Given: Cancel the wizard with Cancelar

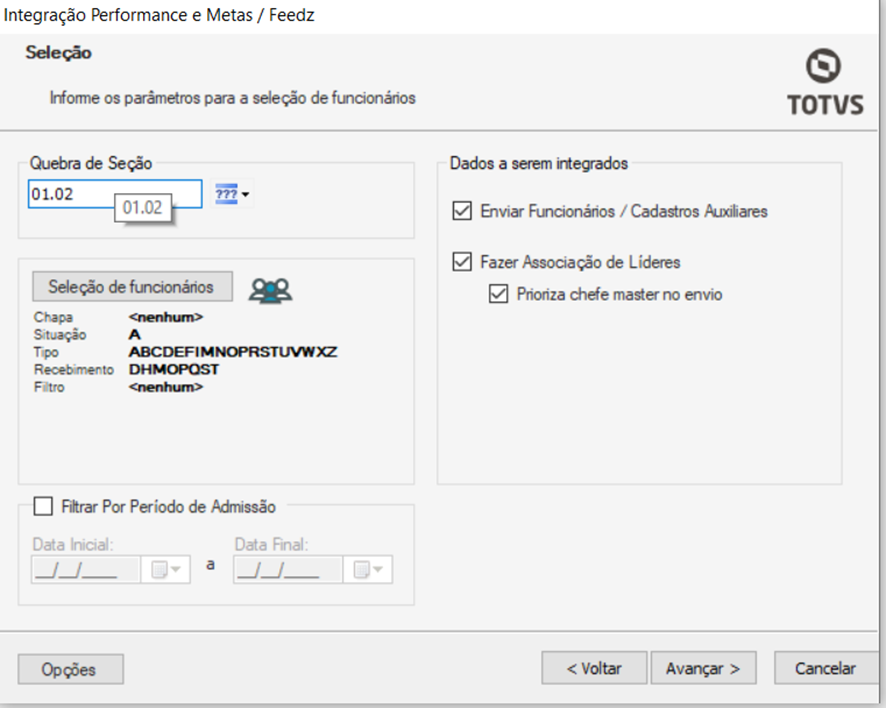Looking at the screenshot, I should pyautogui.click(x=826, y=668).
